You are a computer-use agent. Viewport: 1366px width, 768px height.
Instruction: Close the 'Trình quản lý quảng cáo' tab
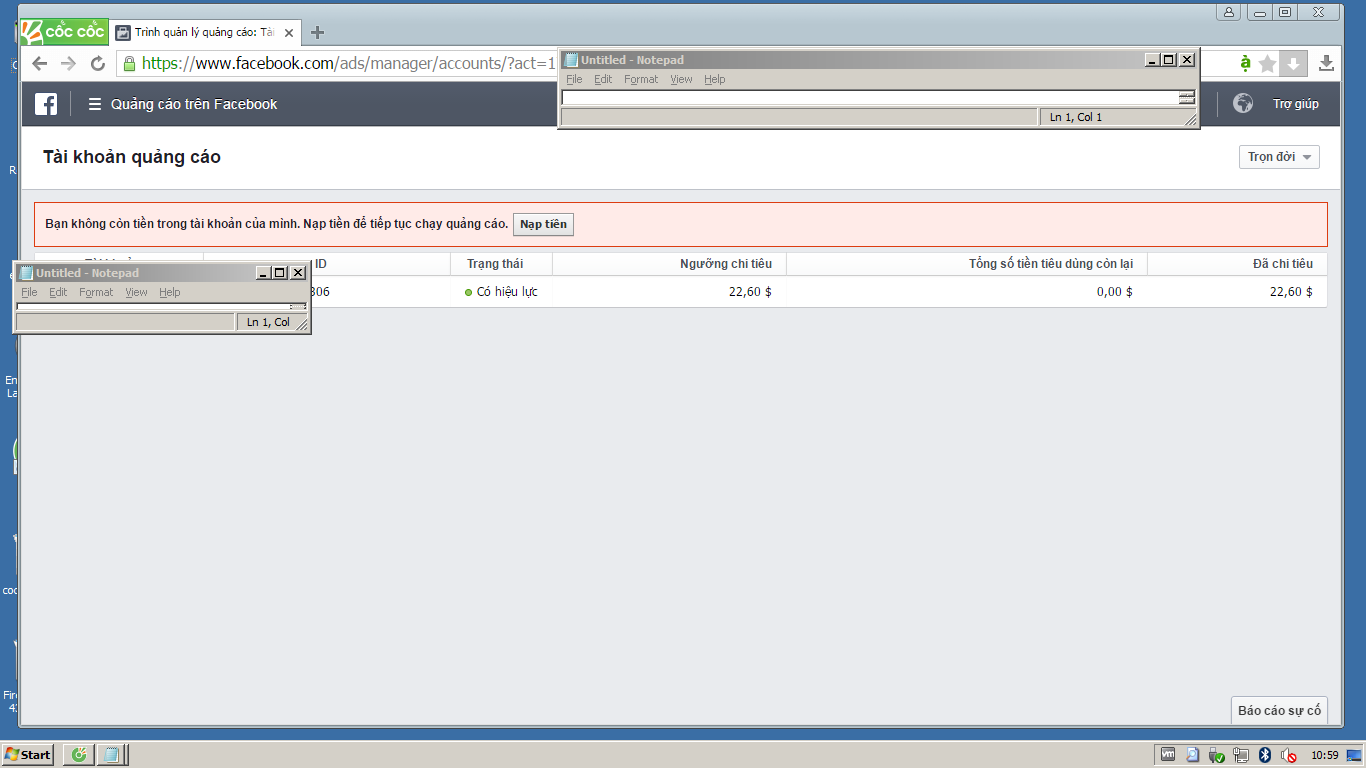coord(289,32)
